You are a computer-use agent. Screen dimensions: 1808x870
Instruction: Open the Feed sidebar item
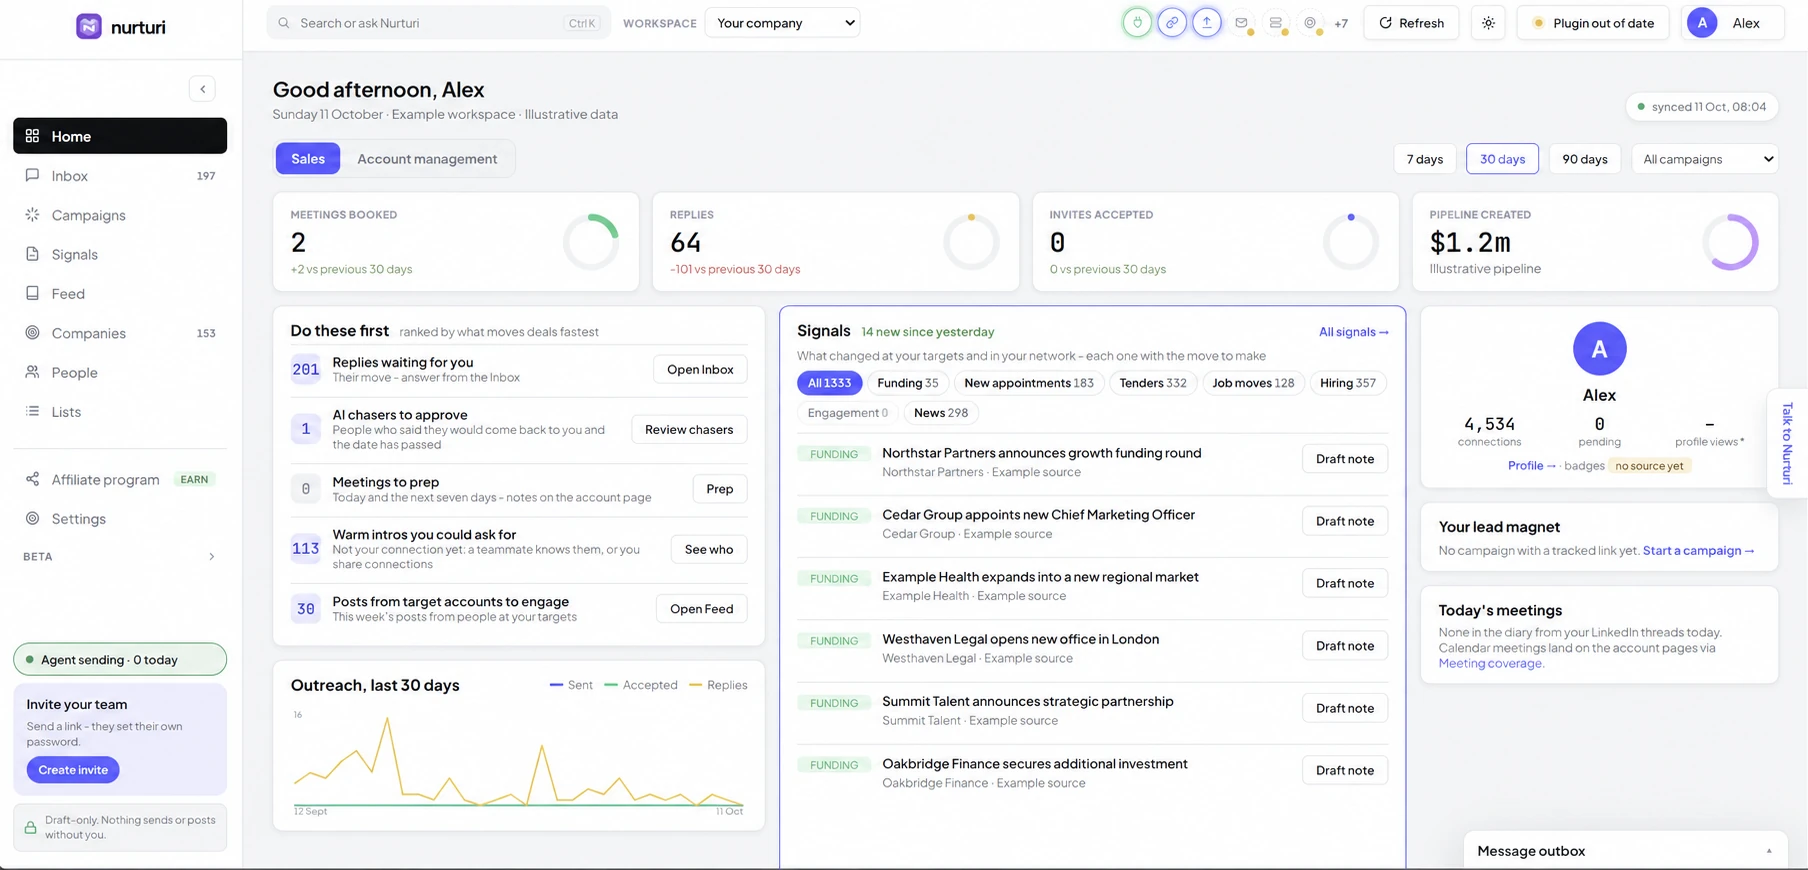(x=120, y=294)
